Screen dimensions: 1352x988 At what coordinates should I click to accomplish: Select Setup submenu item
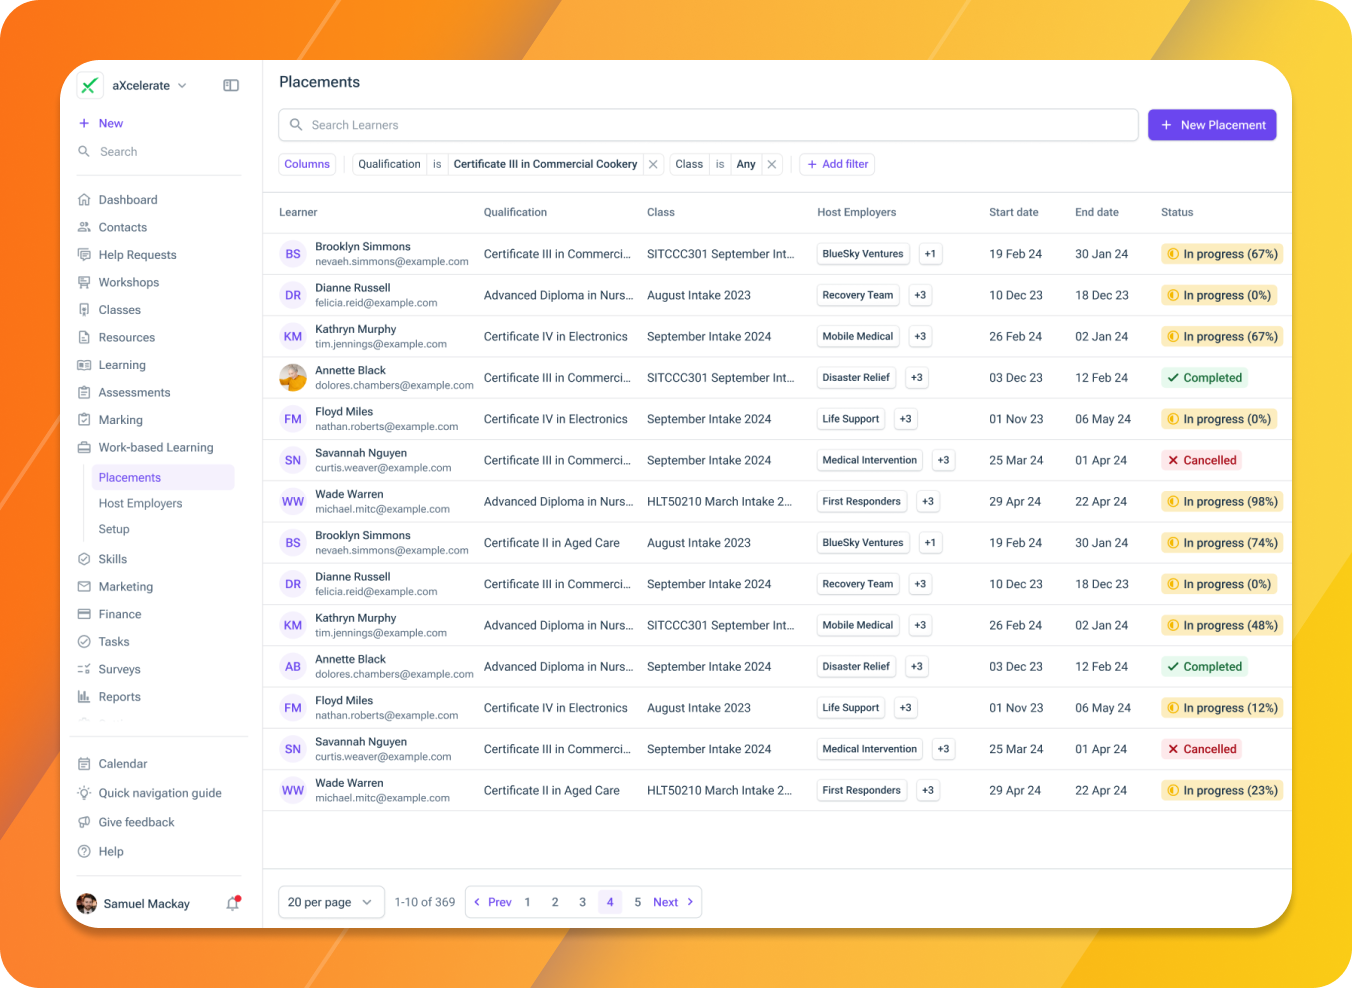[114, 529]
